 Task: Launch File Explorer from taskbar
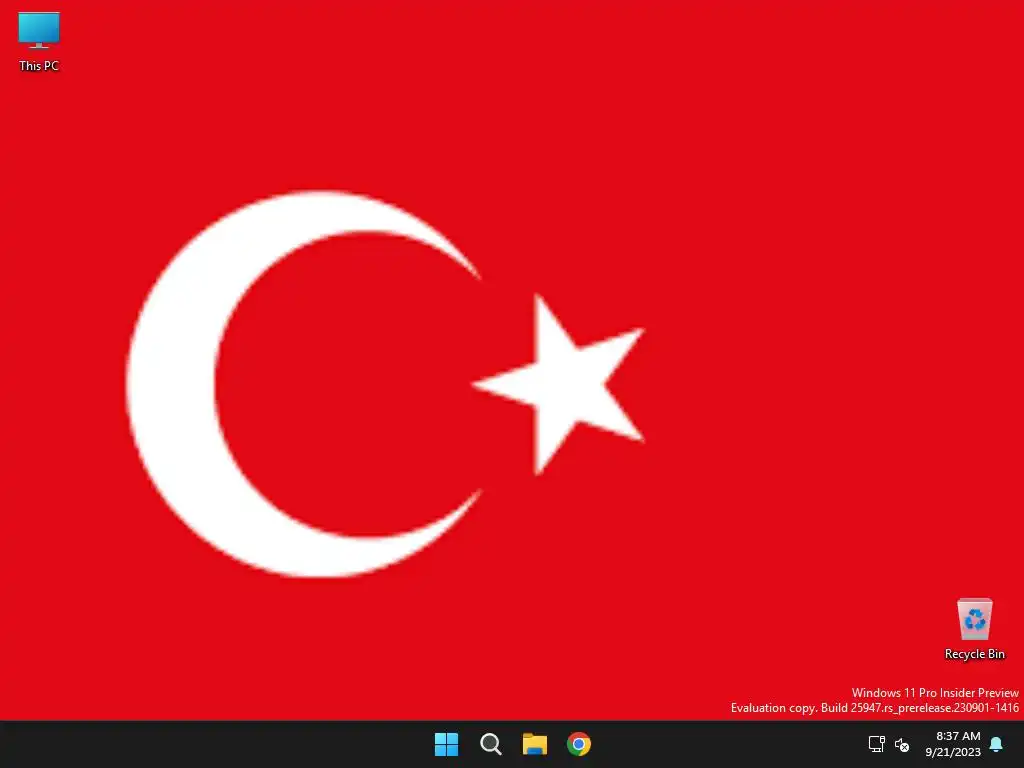click(534, 744)
